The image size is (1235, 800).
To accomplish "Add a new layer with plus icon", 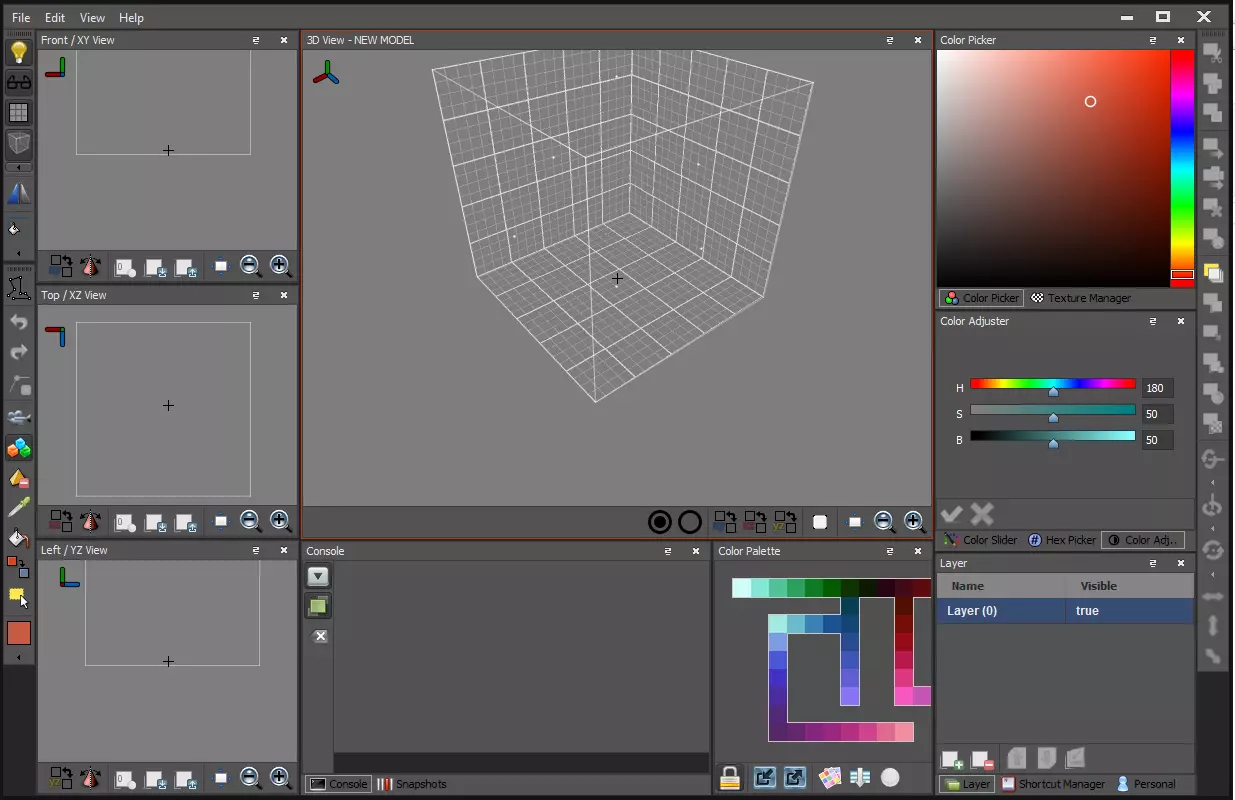I will [x=951, y=760].
